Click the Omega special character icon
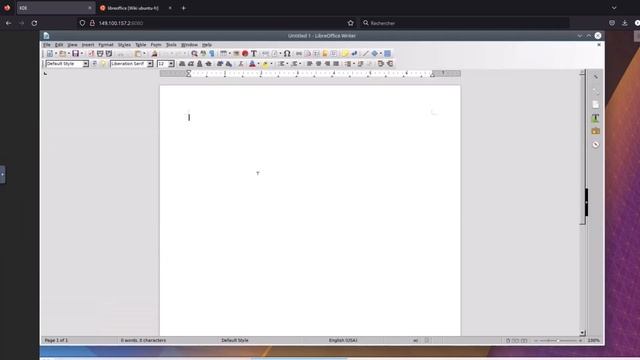Viewport: 640px width, 360px height. coord(287,53)
